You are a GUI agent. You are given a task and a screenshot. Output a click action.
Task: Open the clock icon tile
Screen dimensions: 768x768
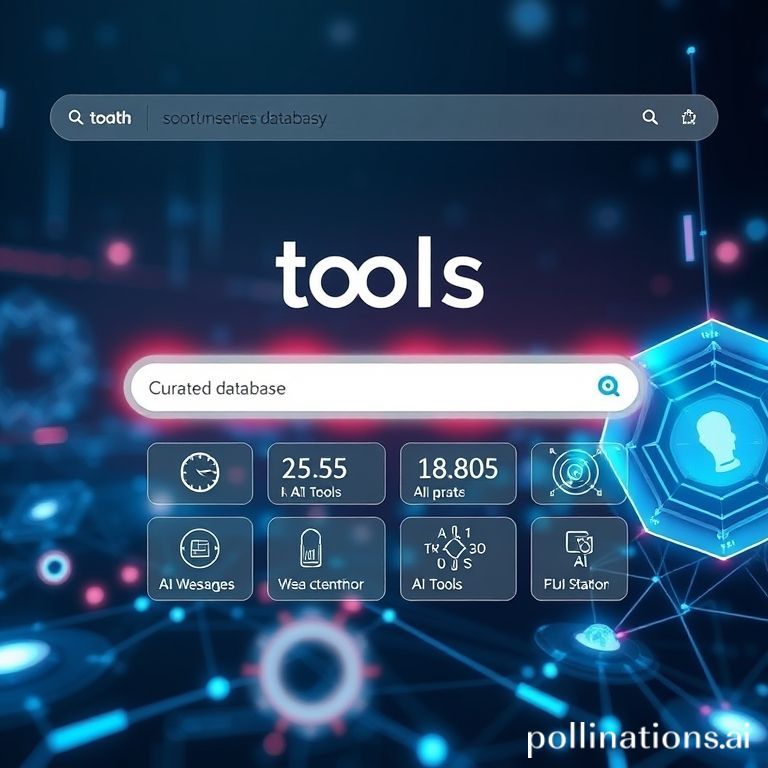point(199,472)
